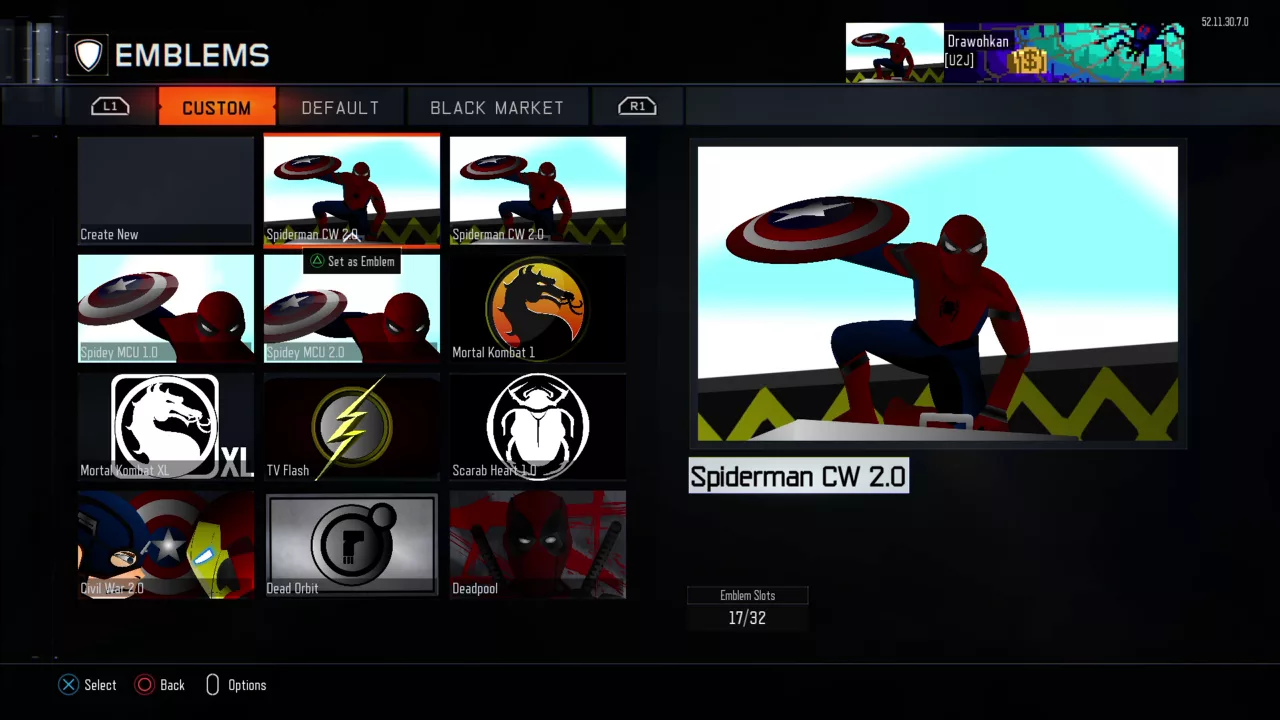Click the L1 shoulder button icon

click(x=110, y=106)
